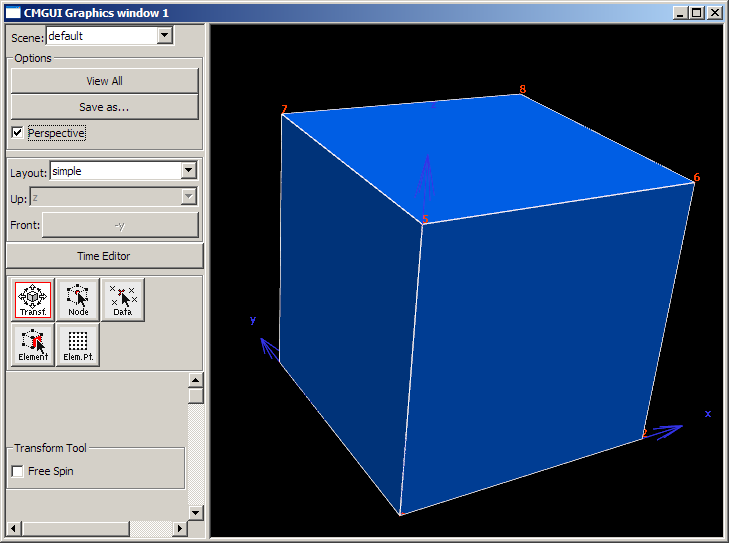The width and height of the screenshot is (729, 543).
Task: Toggle the Perspective checkbox
Action: (x=17, y=133)
